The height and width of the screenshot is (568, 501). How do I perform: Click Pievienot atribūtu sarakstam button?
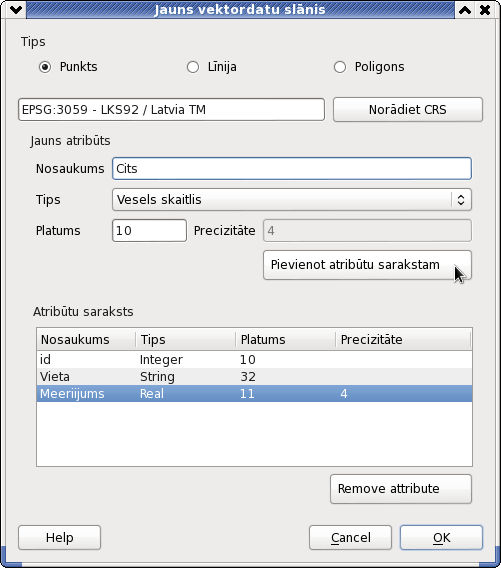[x=367, y=265]
